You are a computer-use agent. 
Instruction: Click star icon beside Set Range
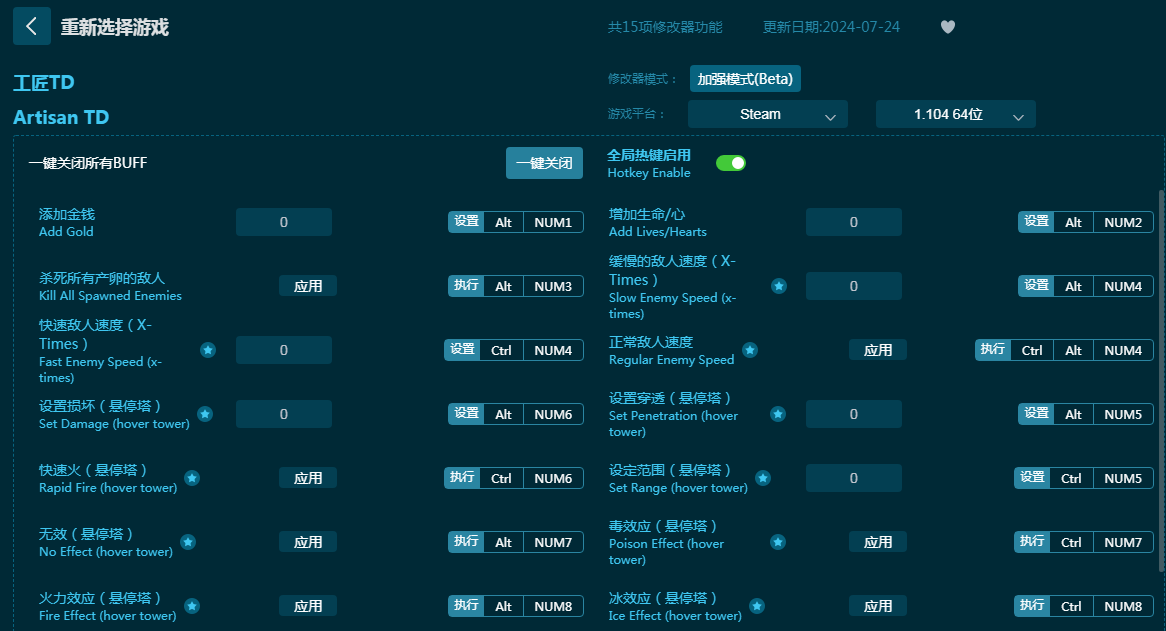point(763,478)
